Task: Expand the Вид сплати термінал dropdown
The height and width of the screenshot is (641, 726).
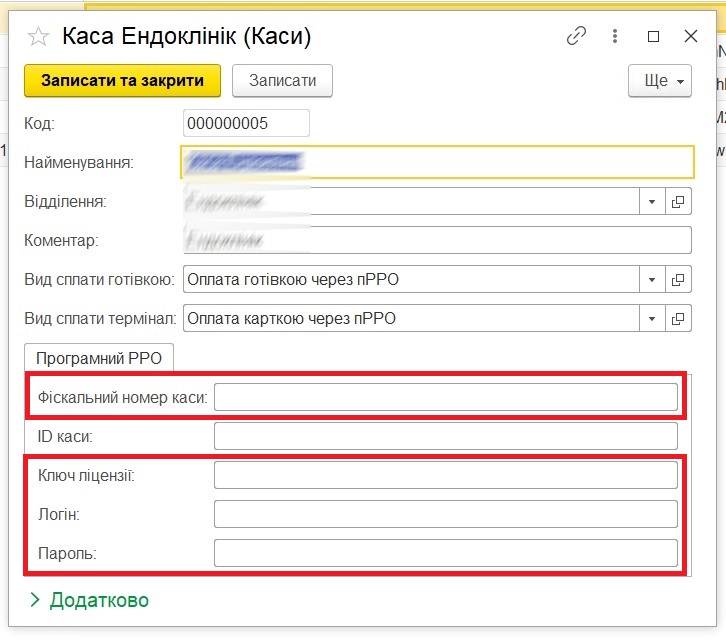Action: pos(652,319)
